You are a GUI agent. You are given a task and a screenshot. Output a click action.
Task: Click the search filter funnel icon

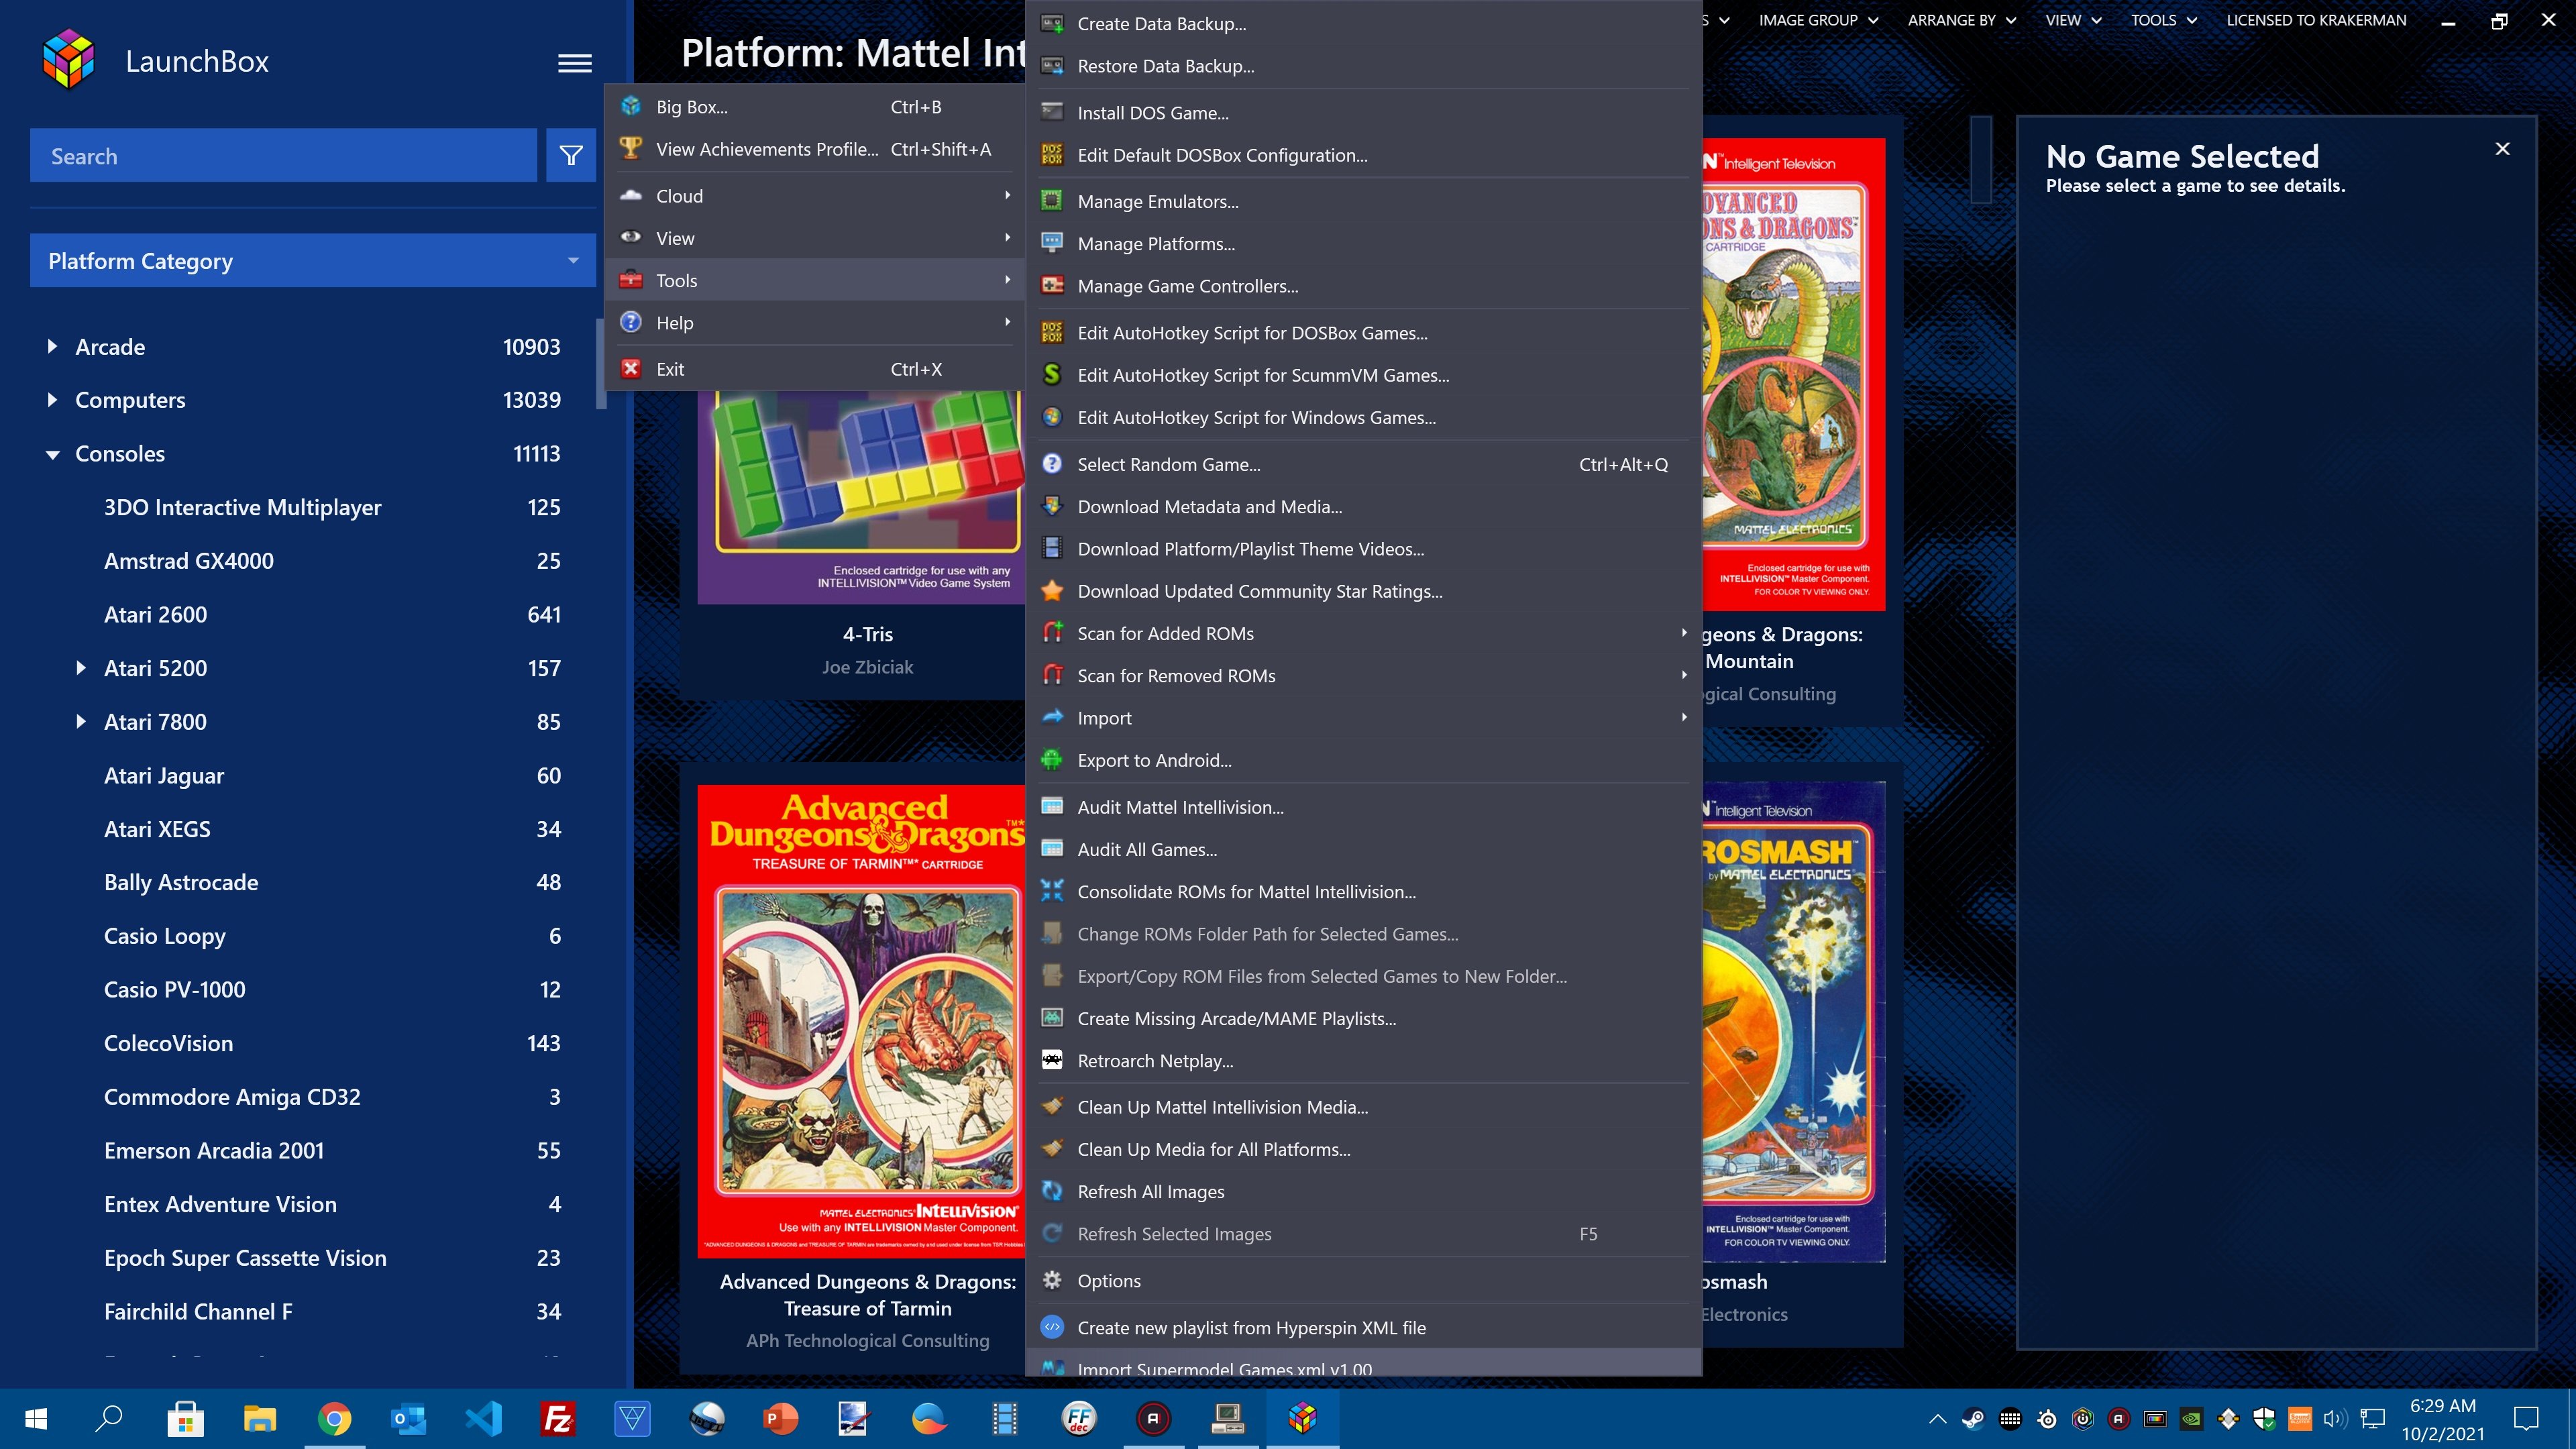pyautogui.click(x=571, y=156)
